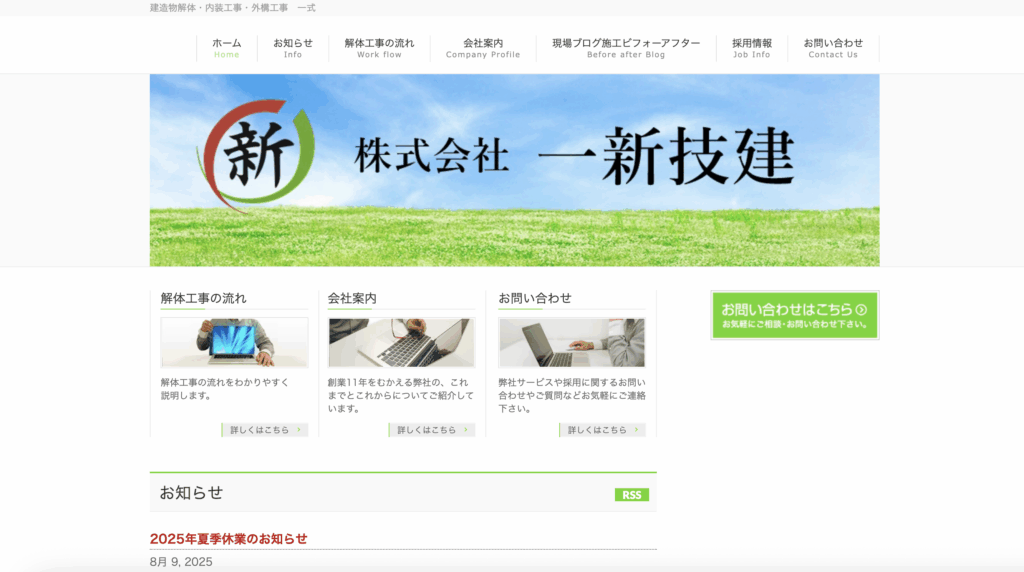Click the 会社案内 laptop thumbnail

coord(402,343)
